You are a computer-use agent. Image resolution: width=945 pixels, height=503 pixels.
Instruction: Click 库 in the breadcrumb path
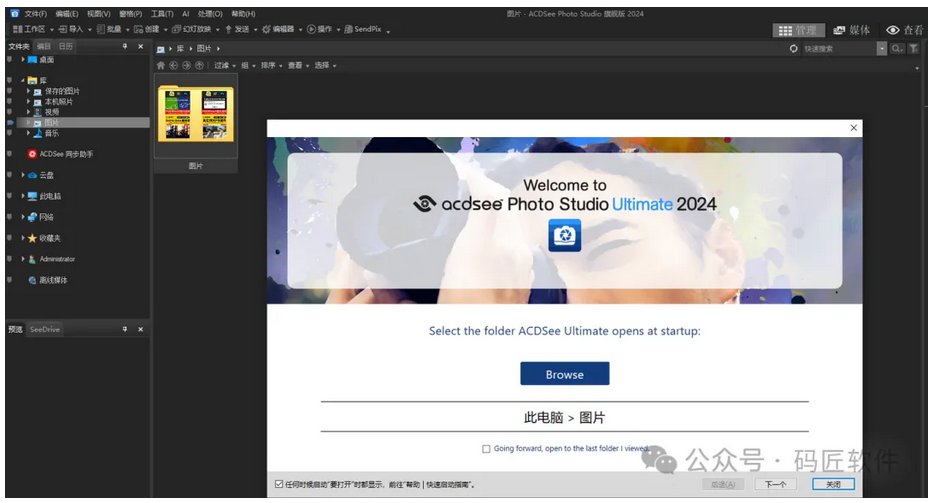click(x=180, y=49)
